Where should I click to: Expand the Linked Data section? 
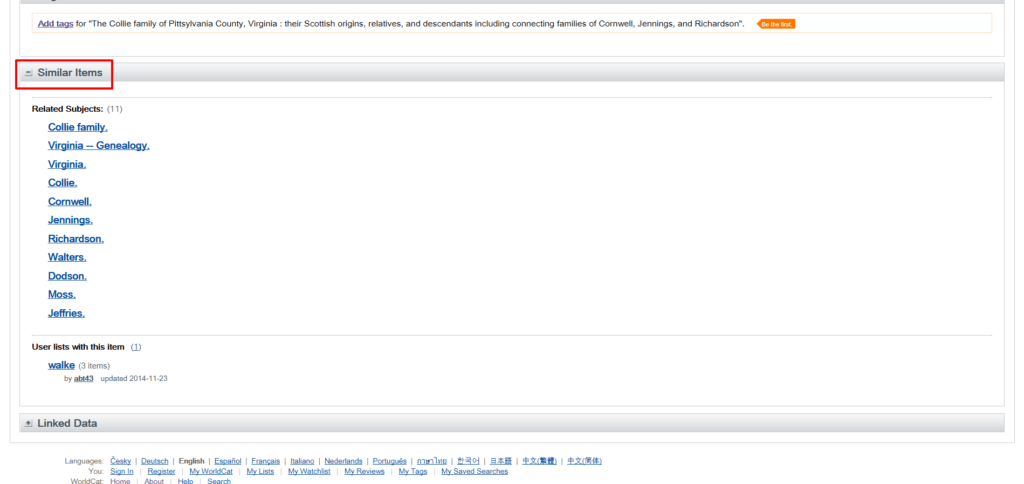[28, 423]
